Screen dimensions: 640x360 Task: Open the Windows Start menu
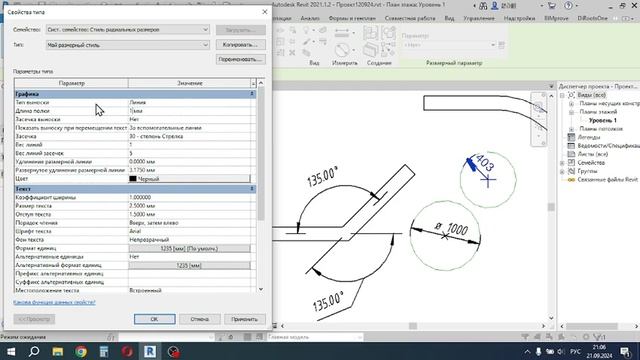(11, 351)
